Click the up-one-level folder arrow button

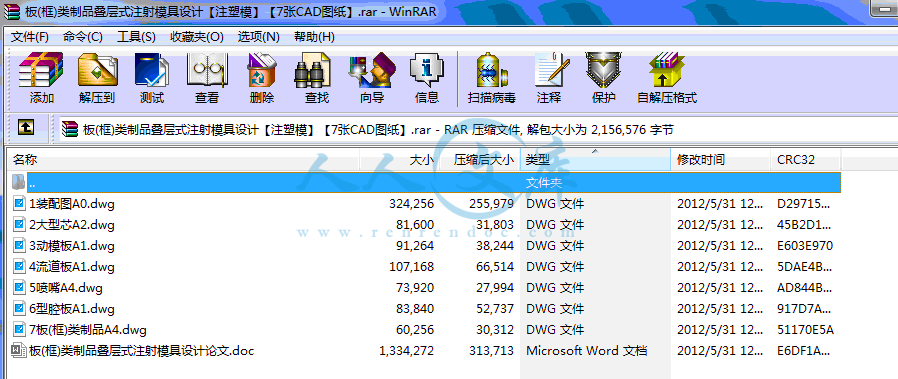25,128
